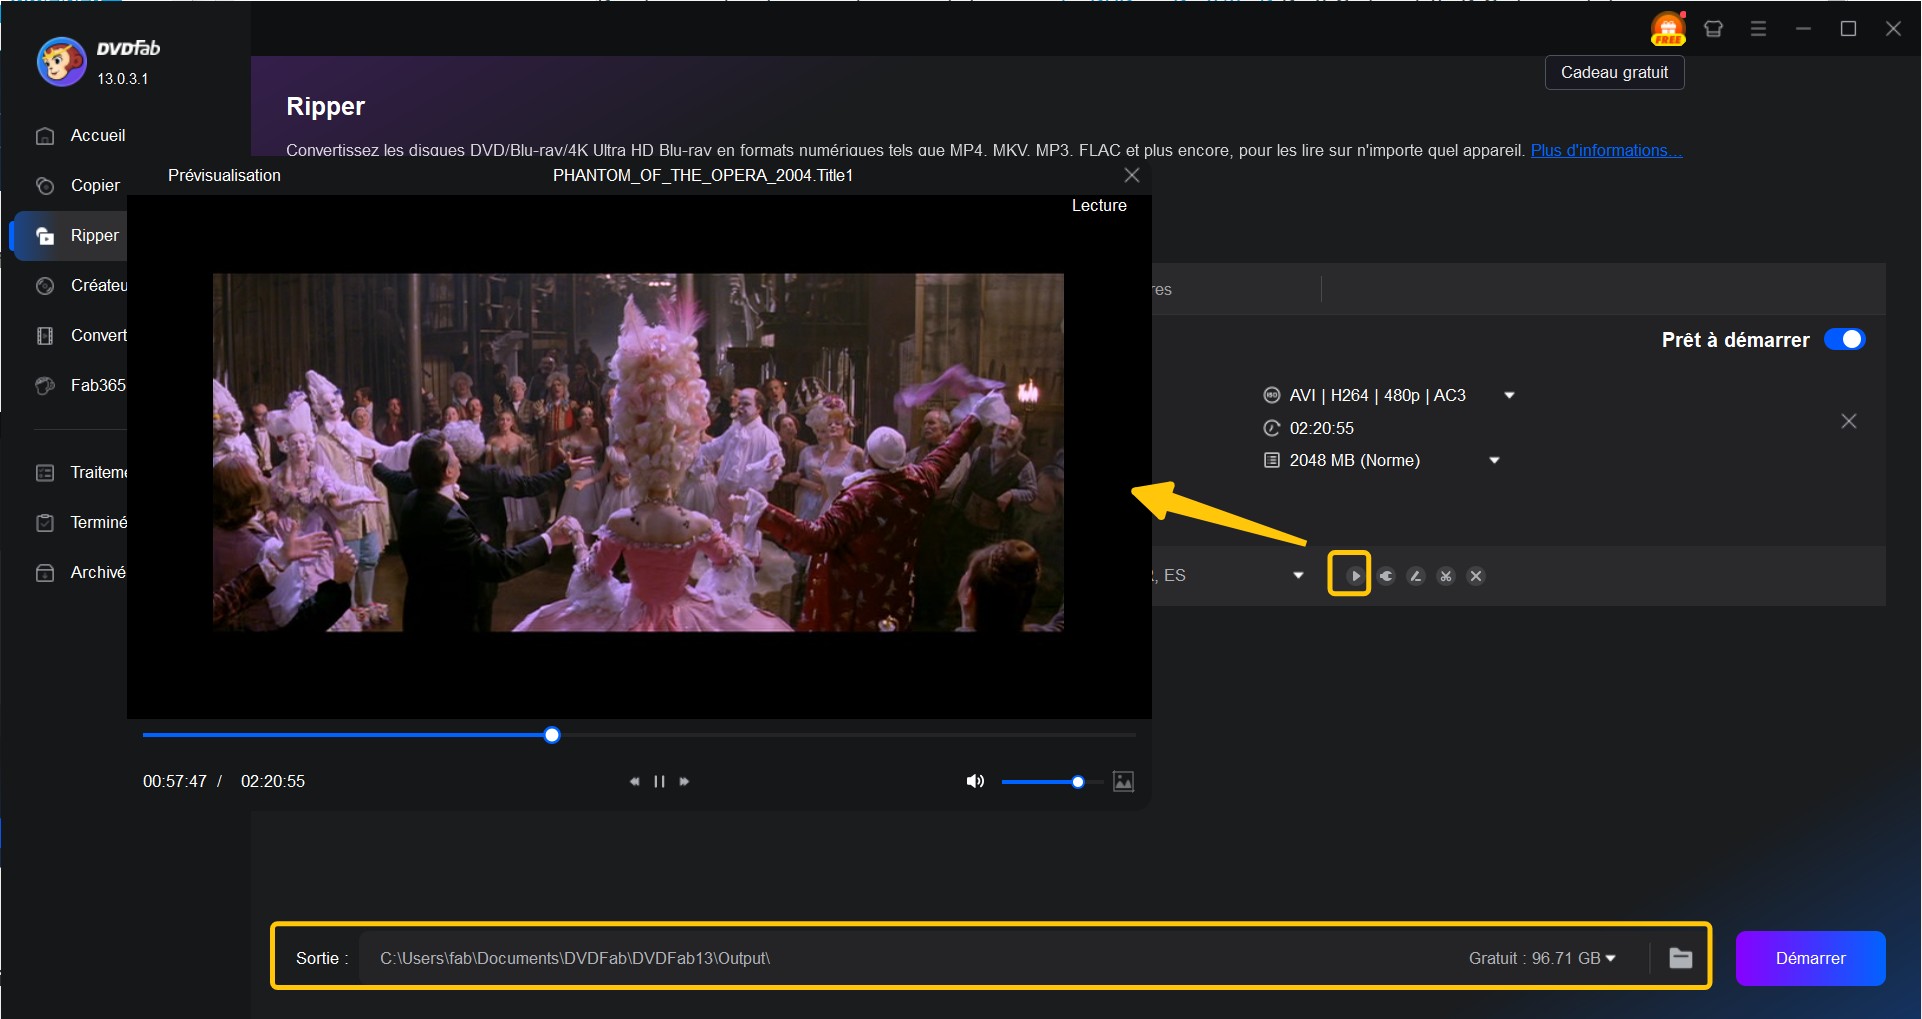
Task: Click the 00:57:47 elapsed time
Action: coord(175,781)
